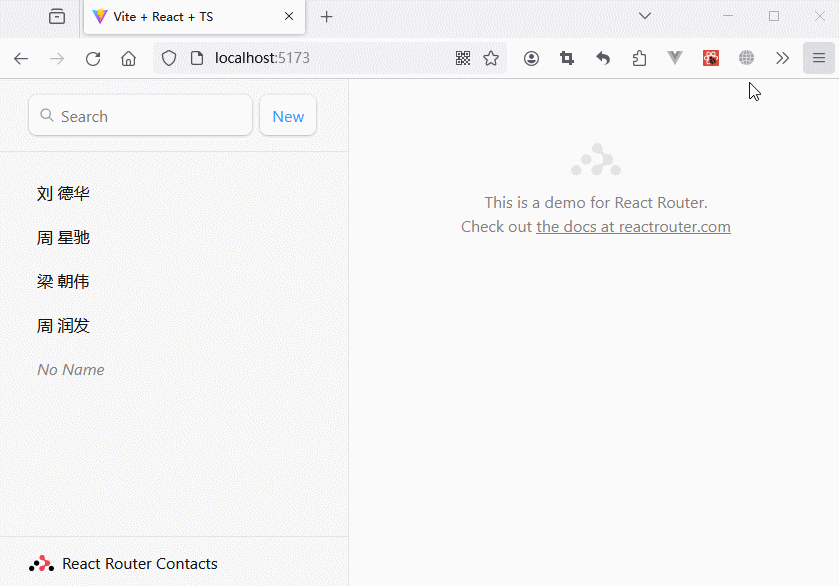
Task: Open the extensions puzzle piece icon
Action: pyautogui.click(x=639, y=58)
